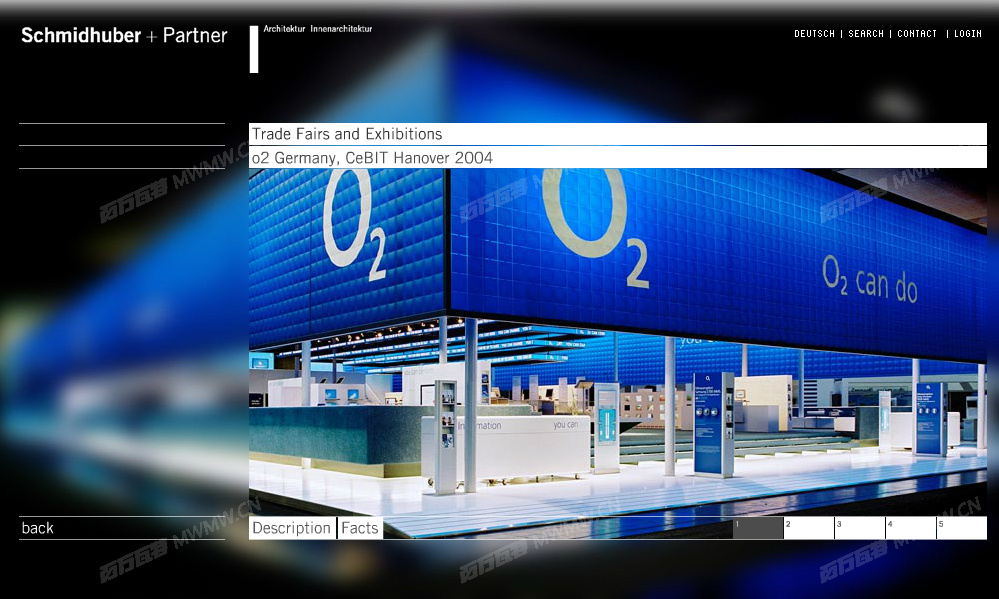Select image number 4 in pager
The width and height of the screenshot is (999, 599).
911,528
